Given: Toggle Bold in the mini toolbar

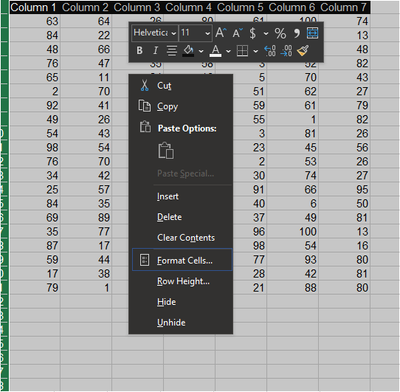Looking at the screenshot, I should pyautogui.click(x=140, y=51).
